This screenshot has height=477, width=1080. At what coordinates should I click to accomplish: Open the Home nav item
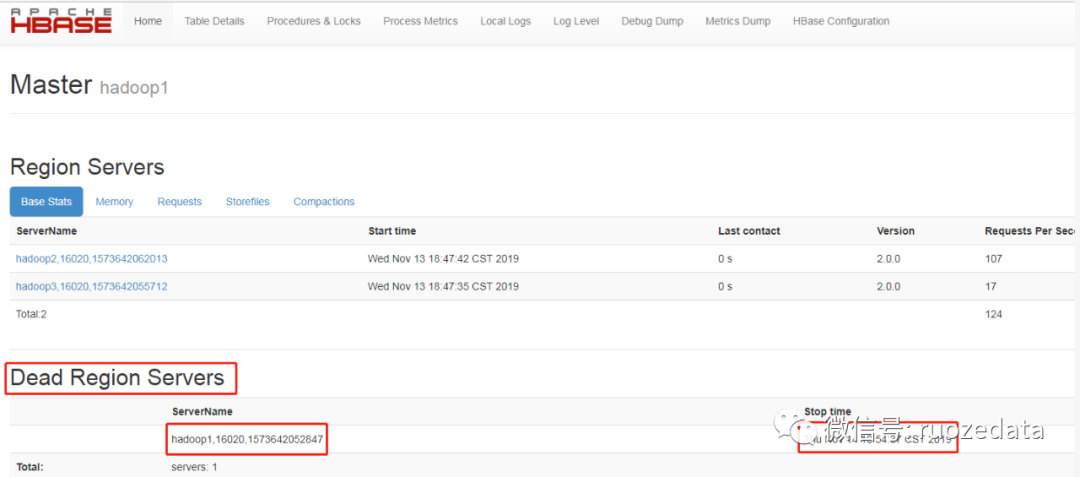point(148,21)
